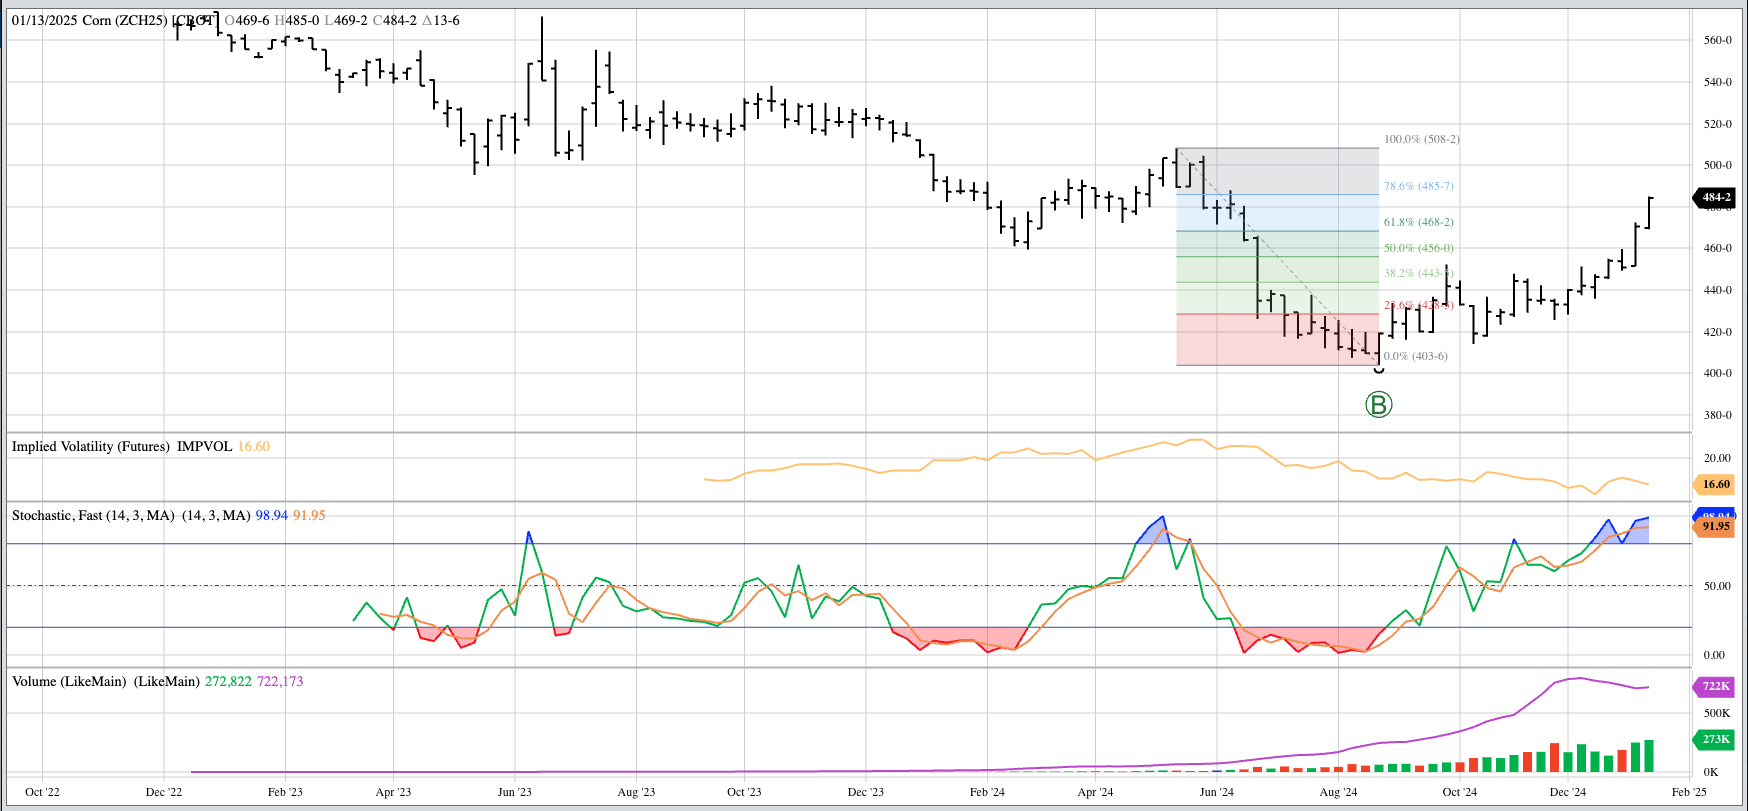Screen dimensions: 1748x811
Task: Click the orange 16.60 implied volatility tag
Action: click(x=1716, y=484)
